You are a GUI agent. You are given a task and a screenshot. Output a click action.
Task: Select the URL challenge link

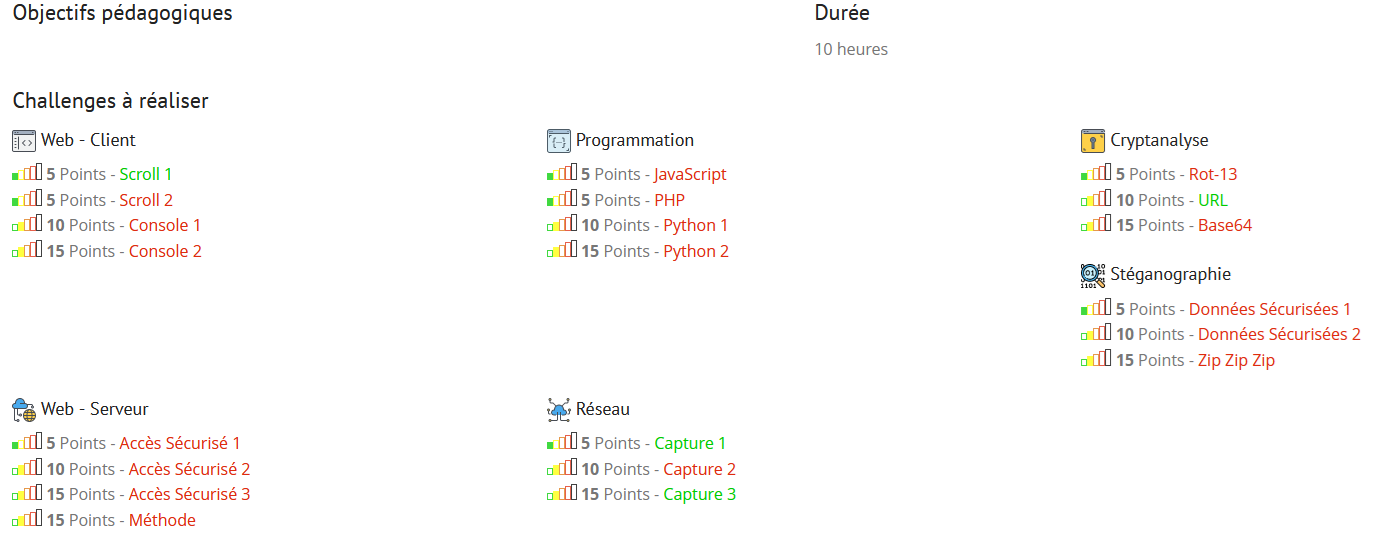(1212, 200)
